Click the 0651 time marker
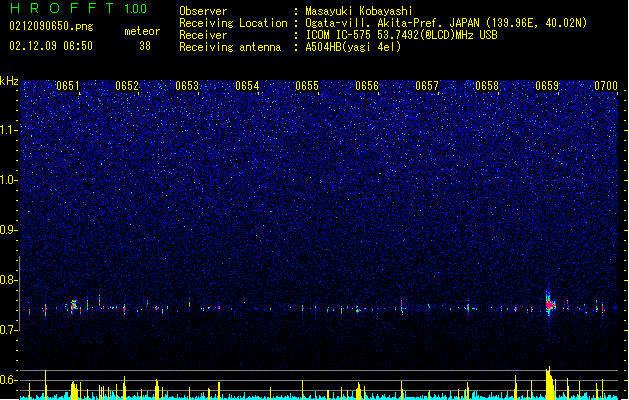The width and height of the screenshot is (629, 400). 68,86
